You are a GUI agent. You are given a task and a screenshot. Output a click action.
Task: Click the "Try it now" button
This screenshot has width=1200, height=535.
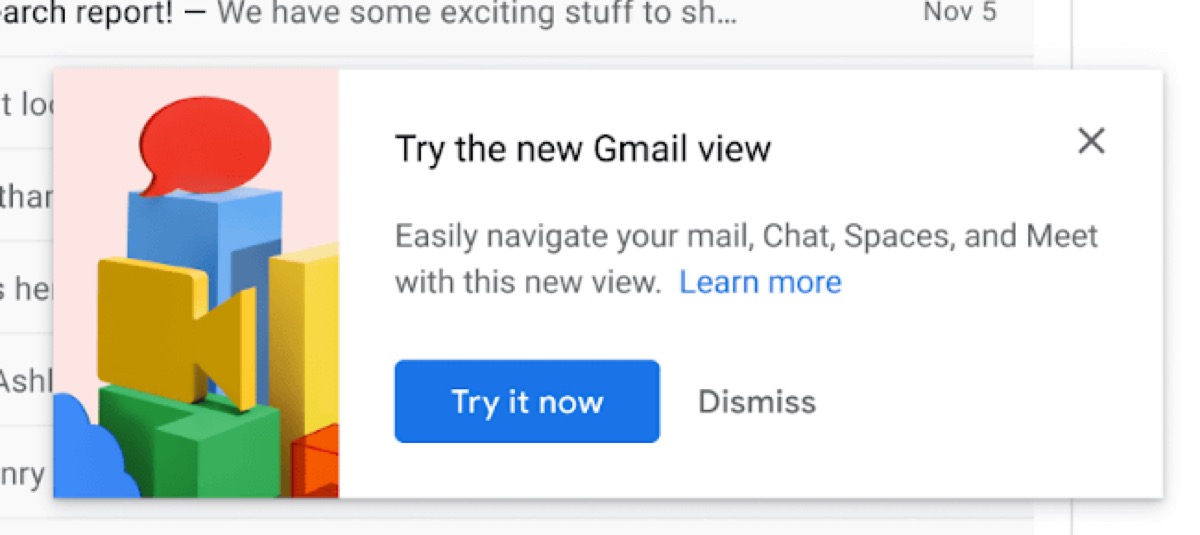click(x=527, y=401)
